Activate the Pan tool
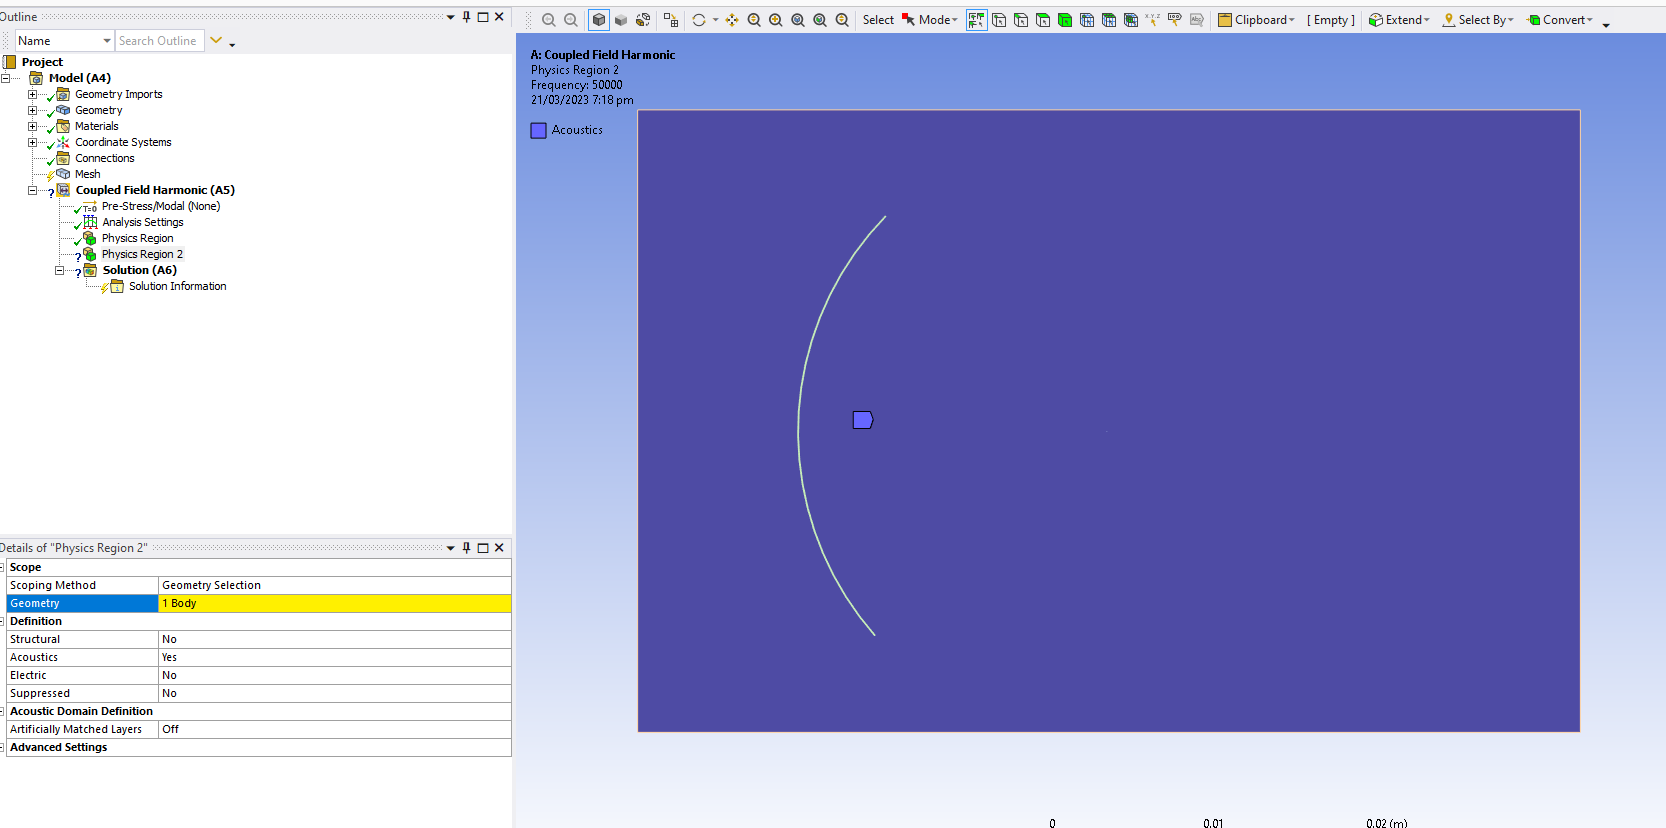Image resolution: width=1666 pixels, height=828 pixels. pyautogui.click(x=732, y=20)
